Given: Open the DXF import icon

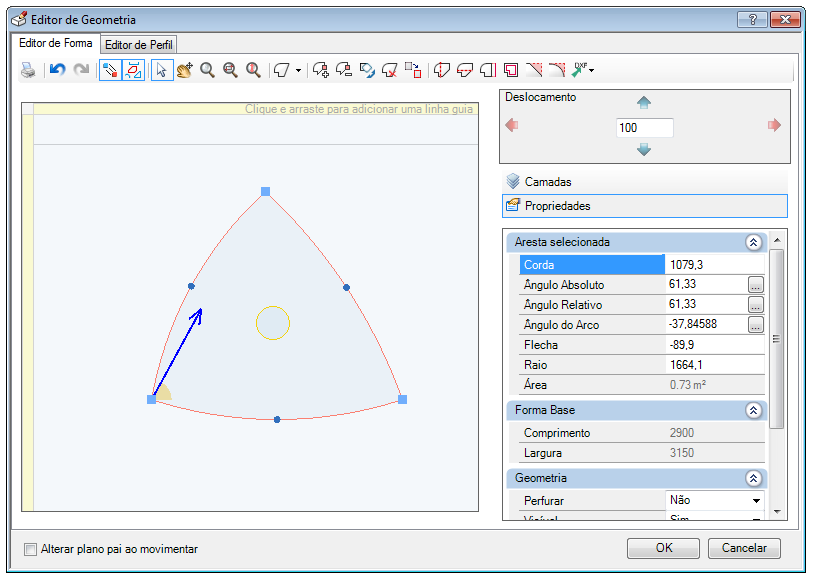Looking at the screenshot, I should (x=581, y=70).
